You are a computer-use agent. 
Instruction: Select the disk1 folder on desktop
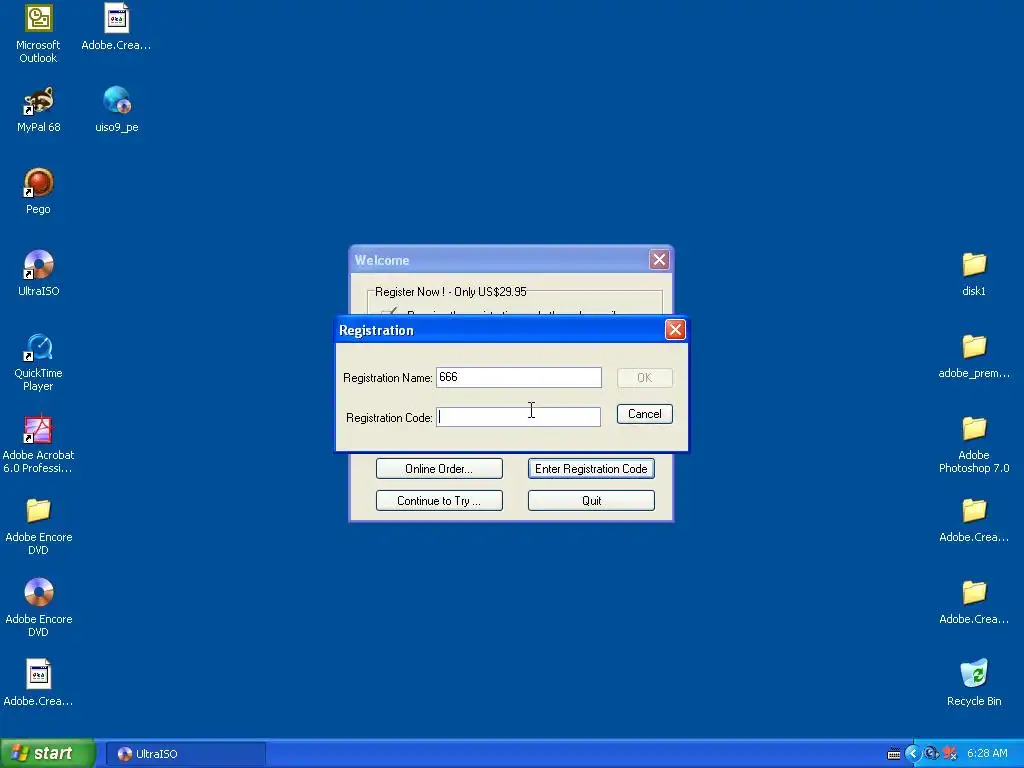974,273
